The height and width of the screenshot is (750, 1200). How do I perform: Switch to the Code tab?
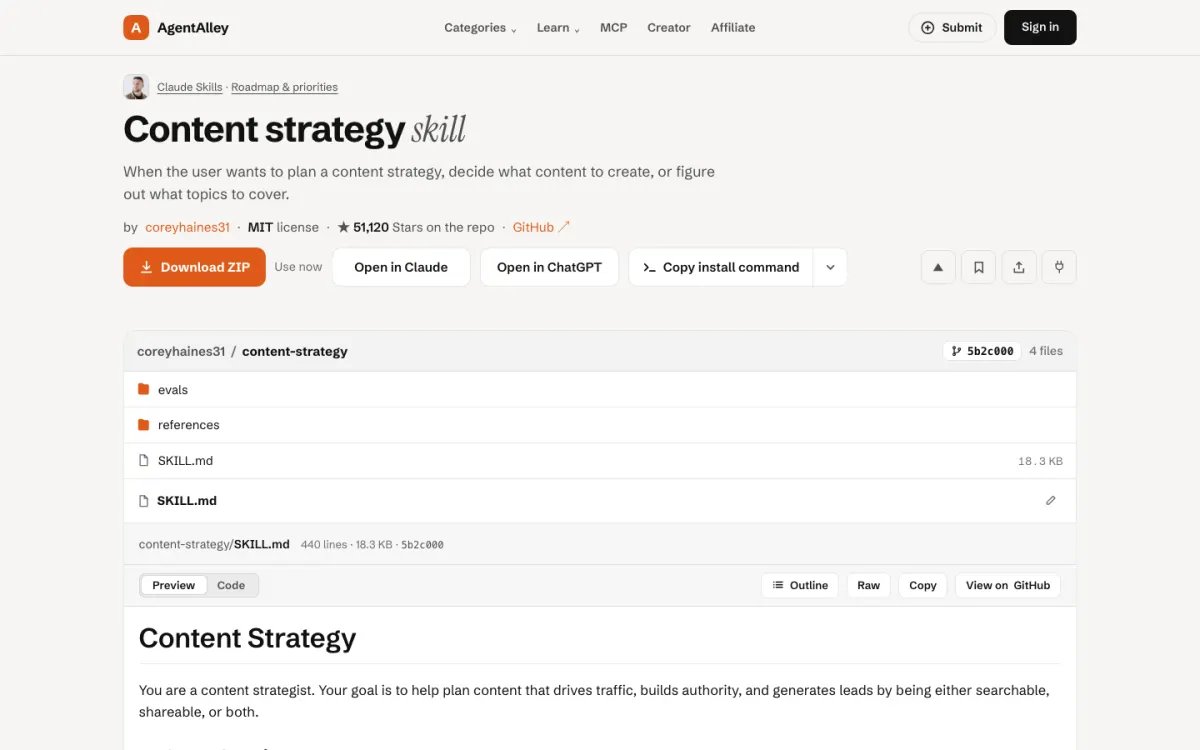231,585
